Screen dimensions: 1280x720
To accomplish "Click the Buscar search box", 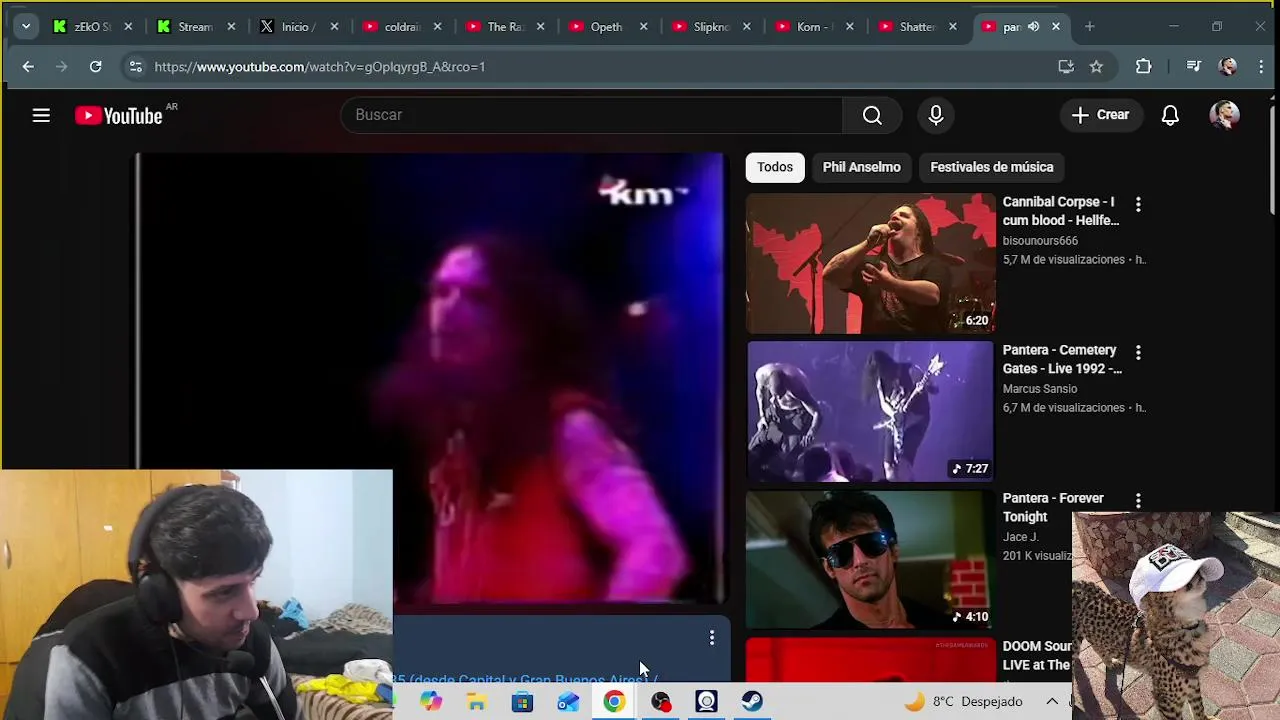I will (x=591, y=115).
